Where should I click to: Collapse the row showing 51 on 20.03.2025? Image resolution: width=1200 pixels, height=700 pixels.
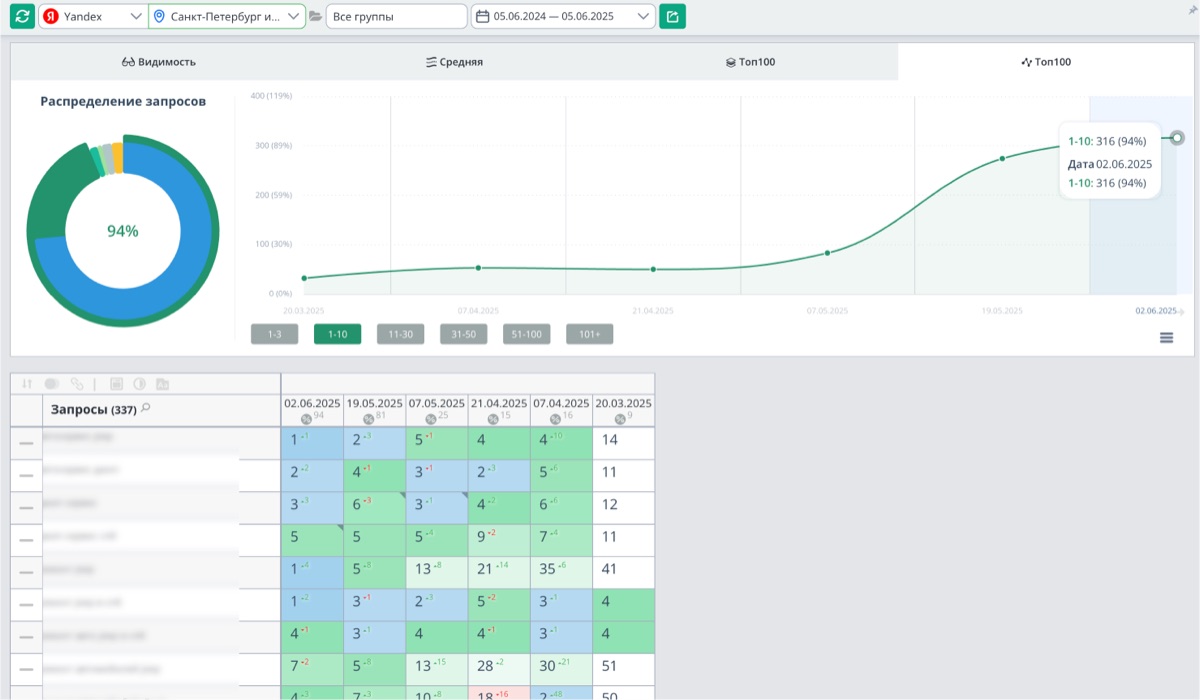[26, 669]
